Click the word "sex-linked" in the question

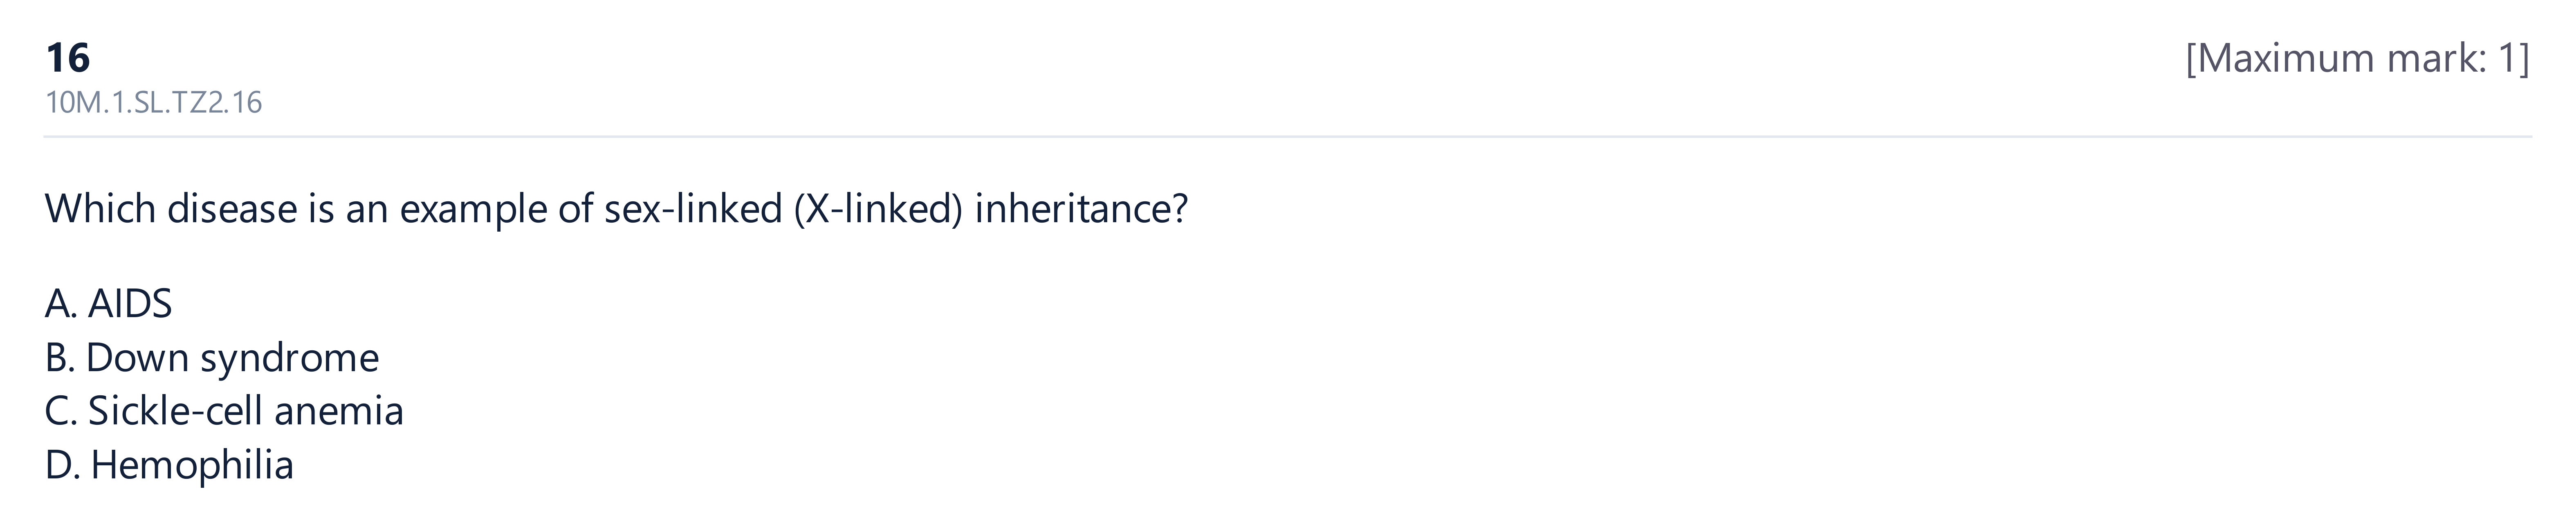693,209
